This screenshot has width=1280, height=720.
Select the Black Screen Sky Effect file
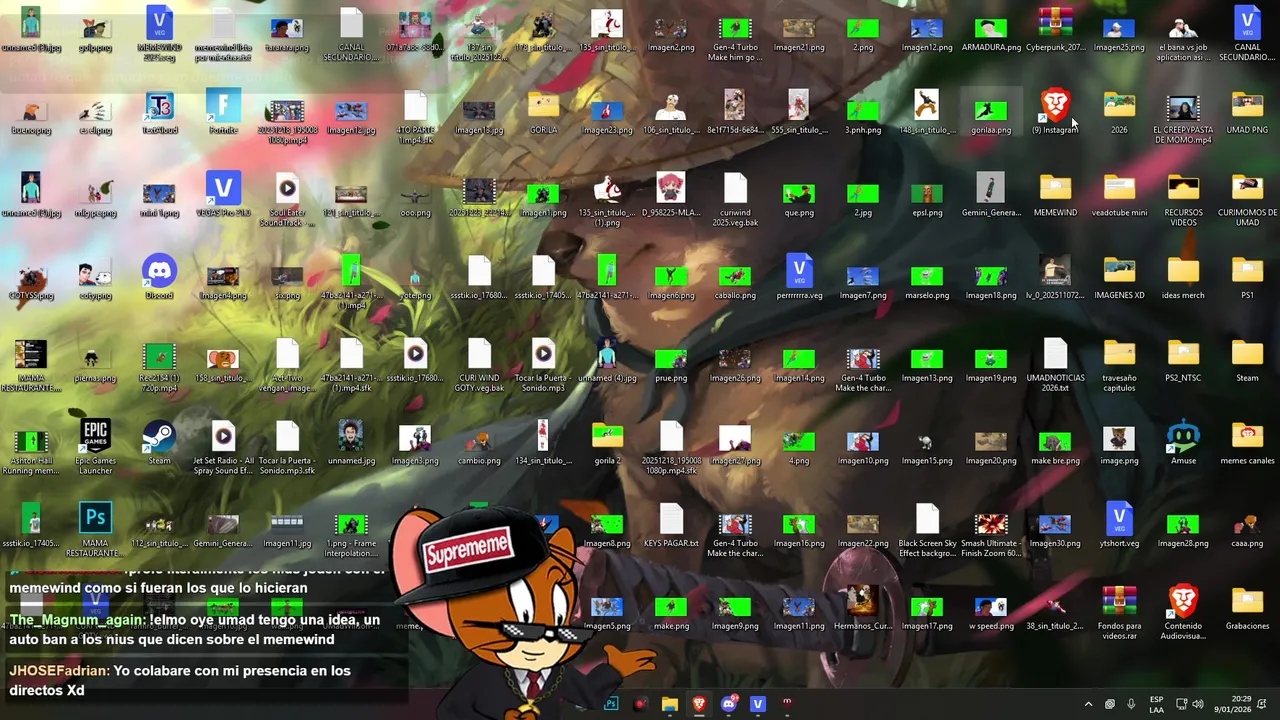tap(927, 530)
